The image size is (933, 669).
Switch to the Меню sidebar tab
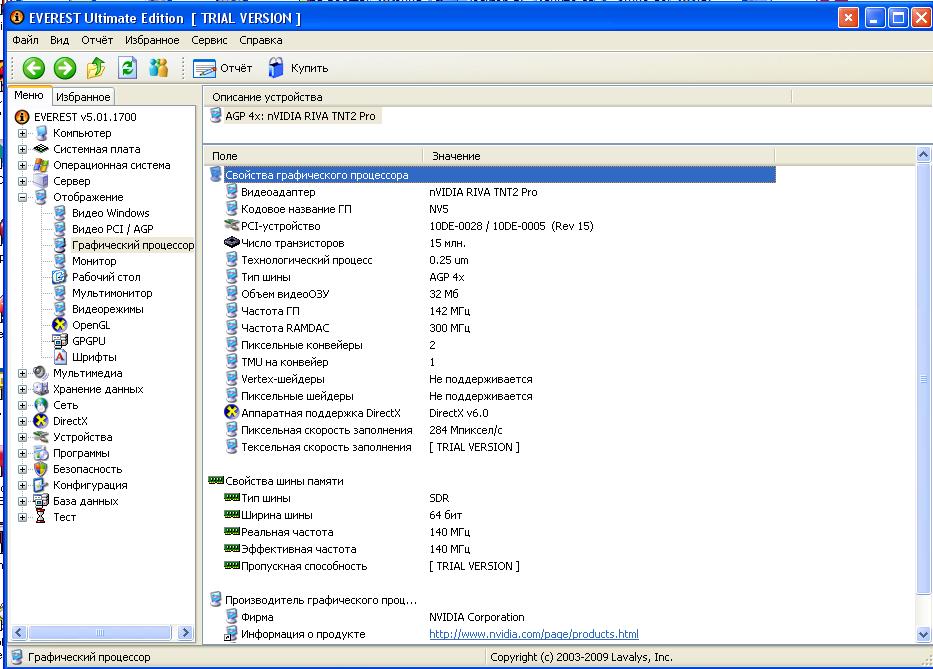pyautogui.click(x=29, y=95)
